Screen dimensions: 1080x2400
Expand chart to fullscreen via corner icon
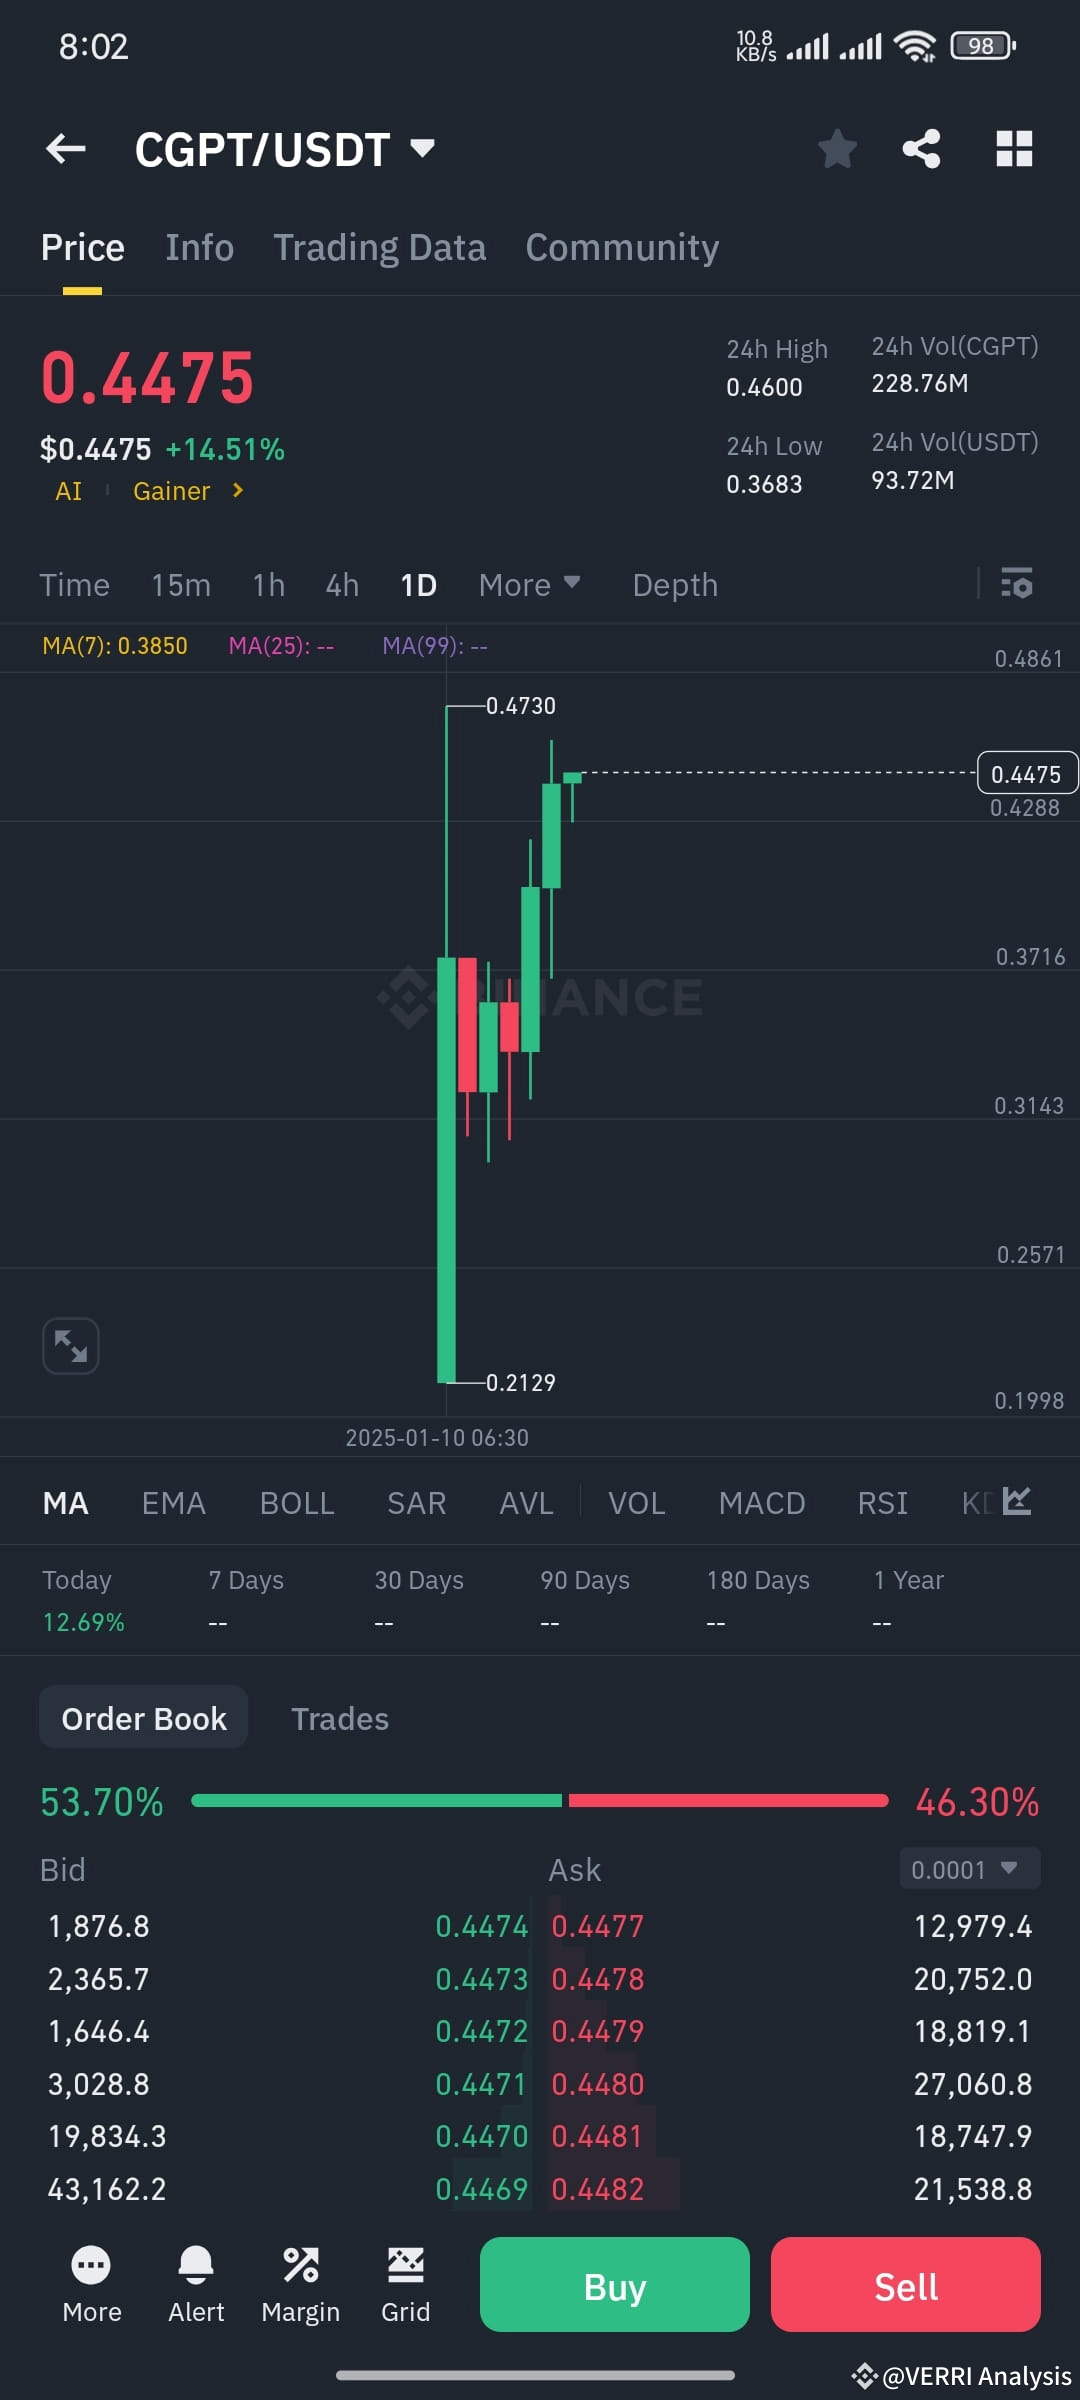coord(70,1346)
